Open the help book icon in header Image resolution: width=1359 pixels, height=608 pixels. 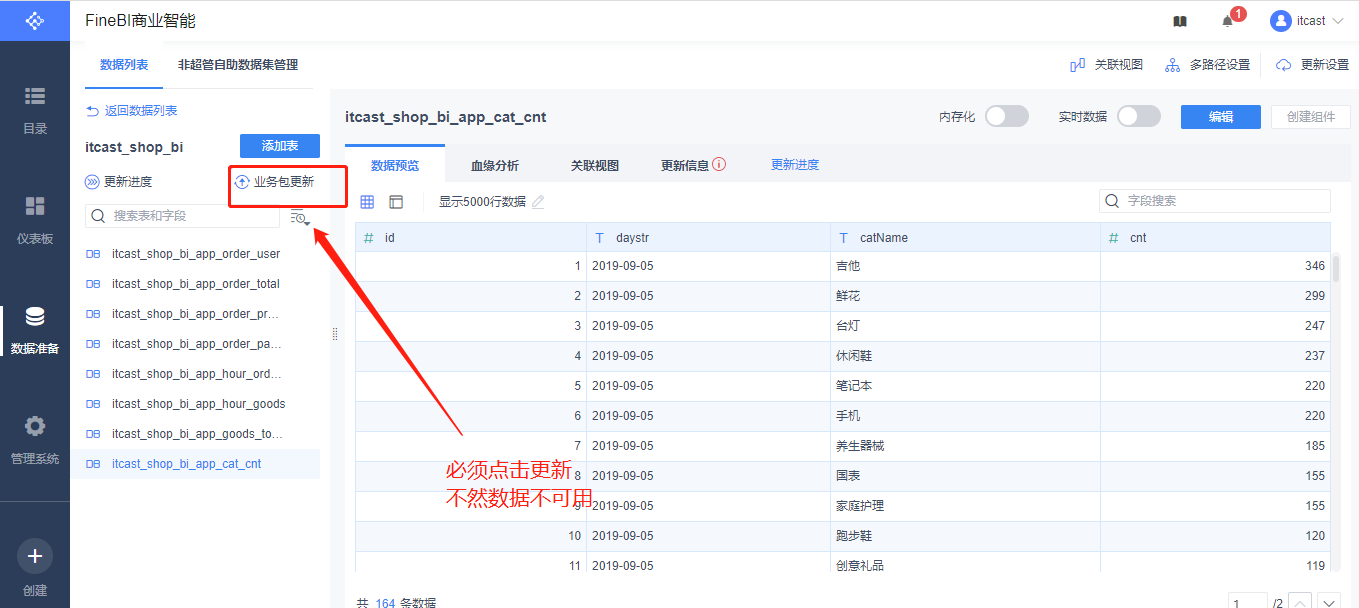1180,21
